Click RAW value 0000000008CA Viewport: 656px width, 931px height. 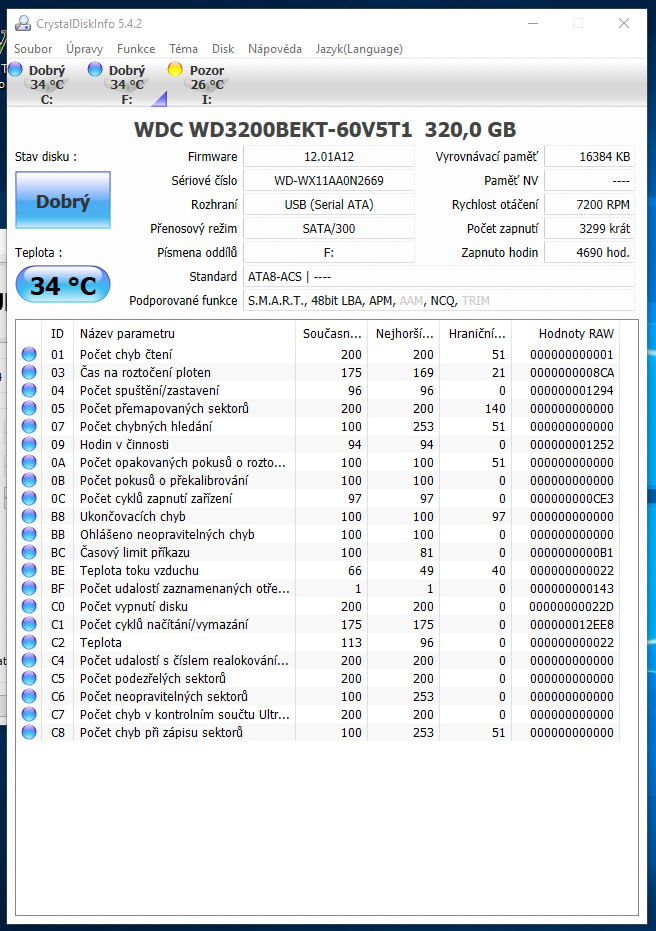click(572, 372)
